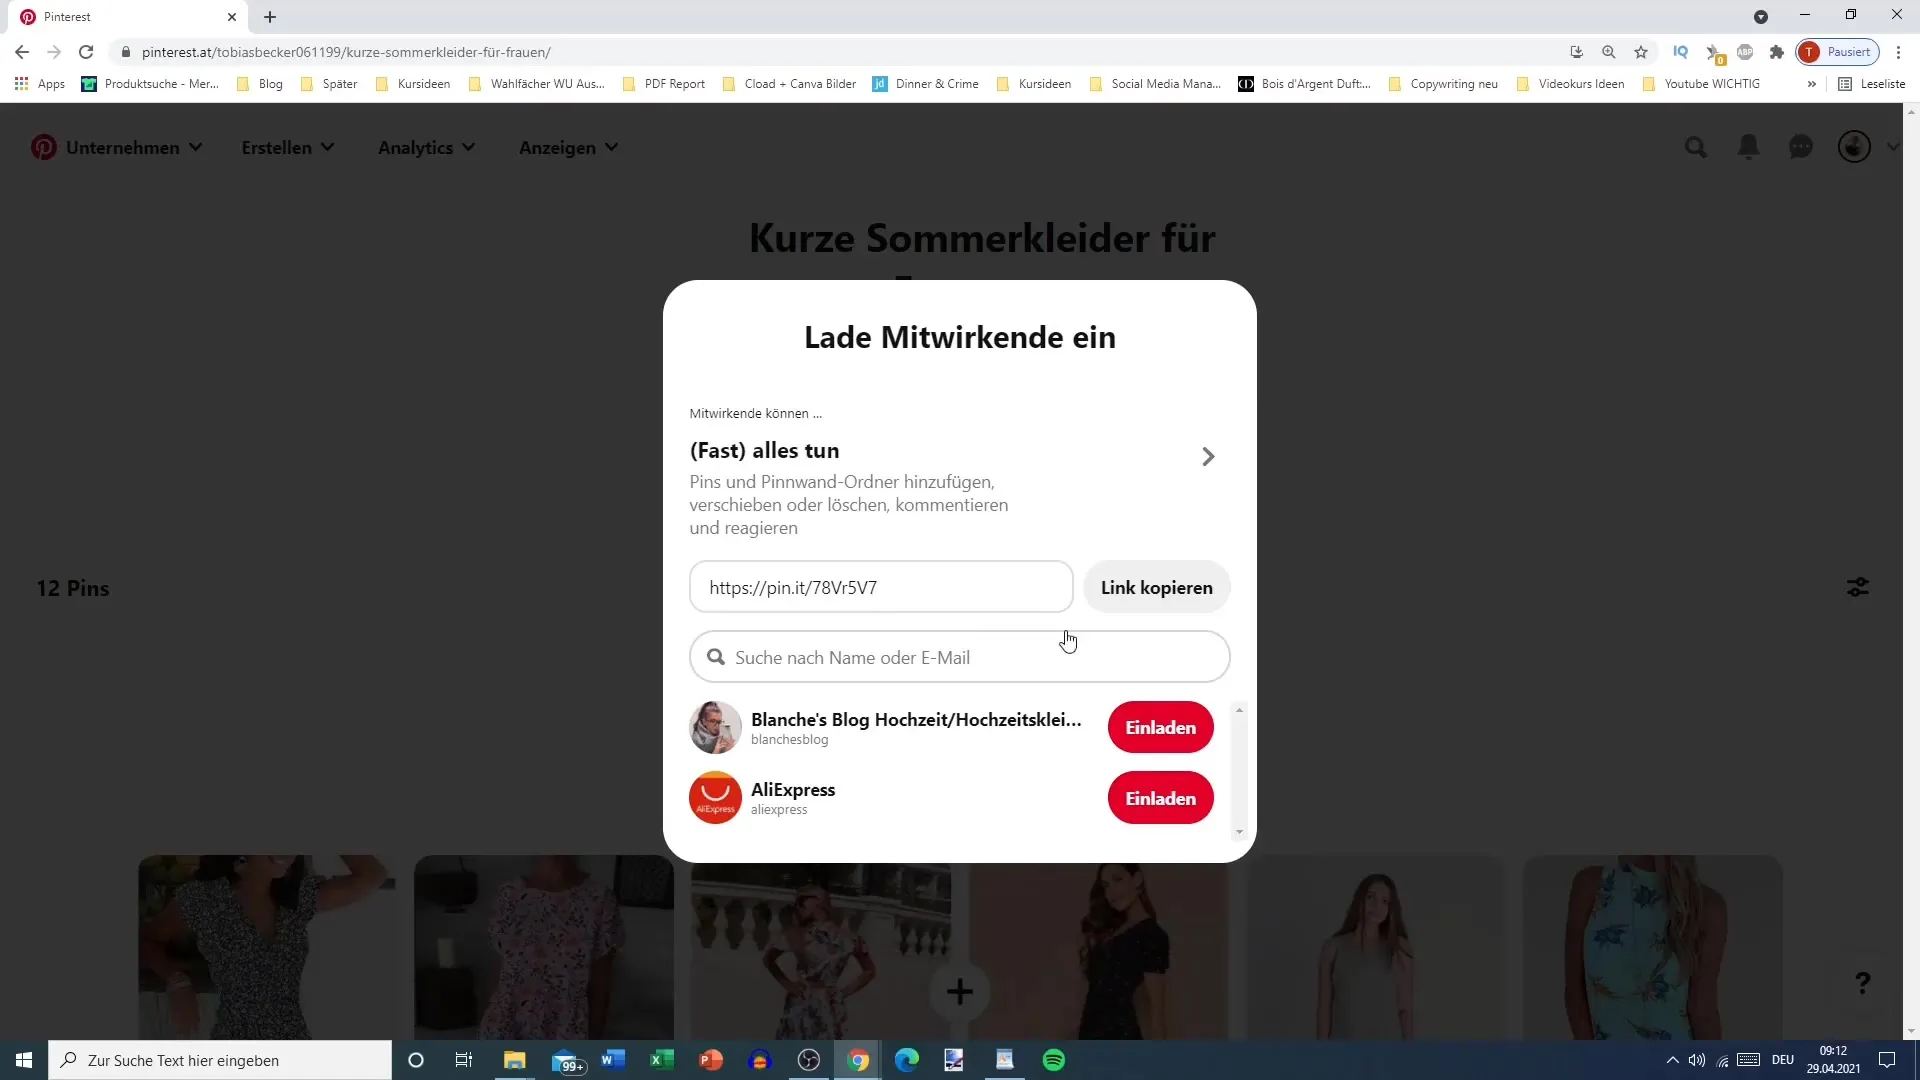Open collaborator permissions chevron

1208,456
